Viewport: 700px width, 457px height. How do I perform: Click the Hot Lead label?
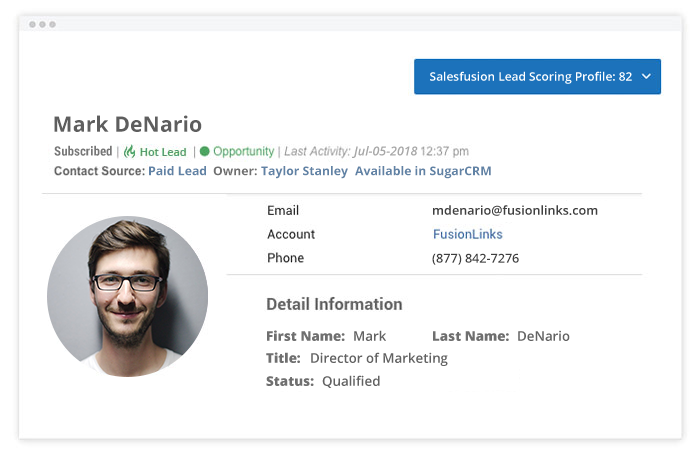pyautogui.click(x=163, y=152)
